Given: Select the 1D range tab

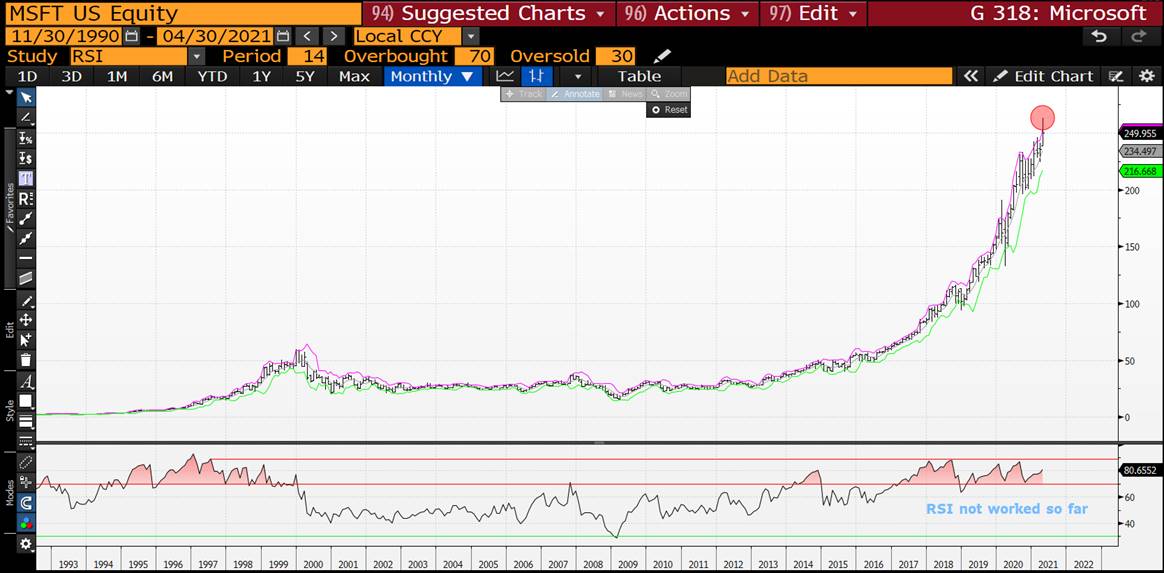Looking at the screenshot, I should (x=27, y=76).
